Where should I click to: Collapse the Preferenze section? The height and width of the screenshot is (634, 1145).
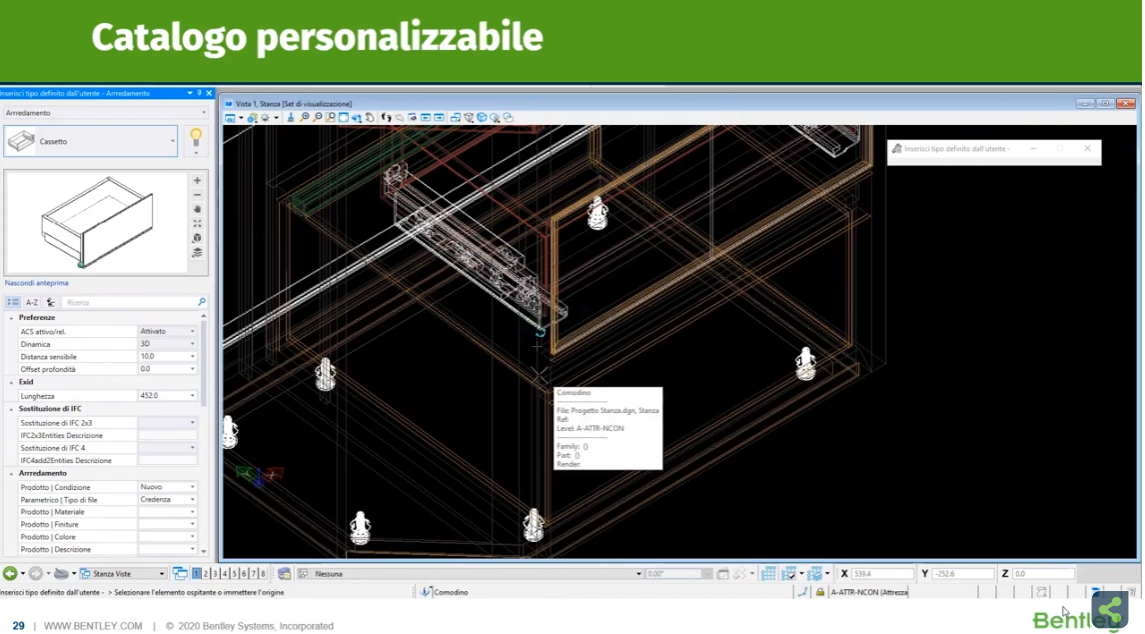coord(12,318)
